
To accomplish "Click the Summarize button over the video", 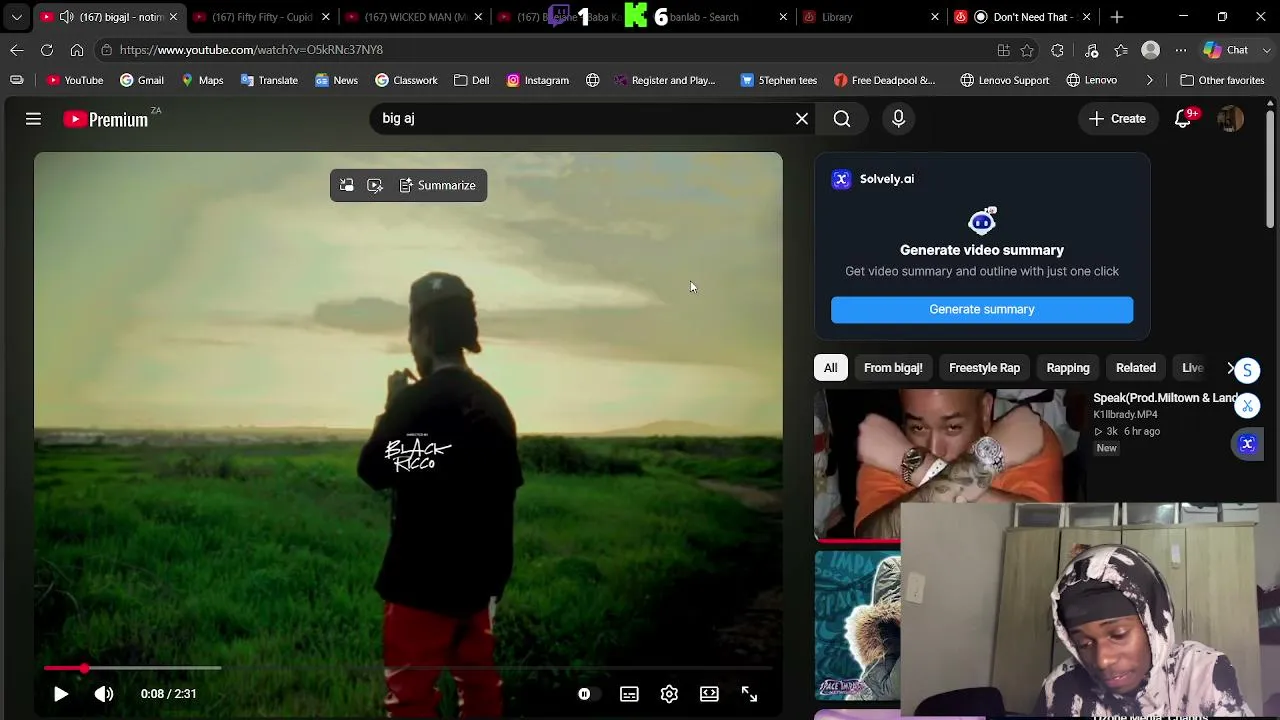I will pyautogui.click(x=437, y=185).
